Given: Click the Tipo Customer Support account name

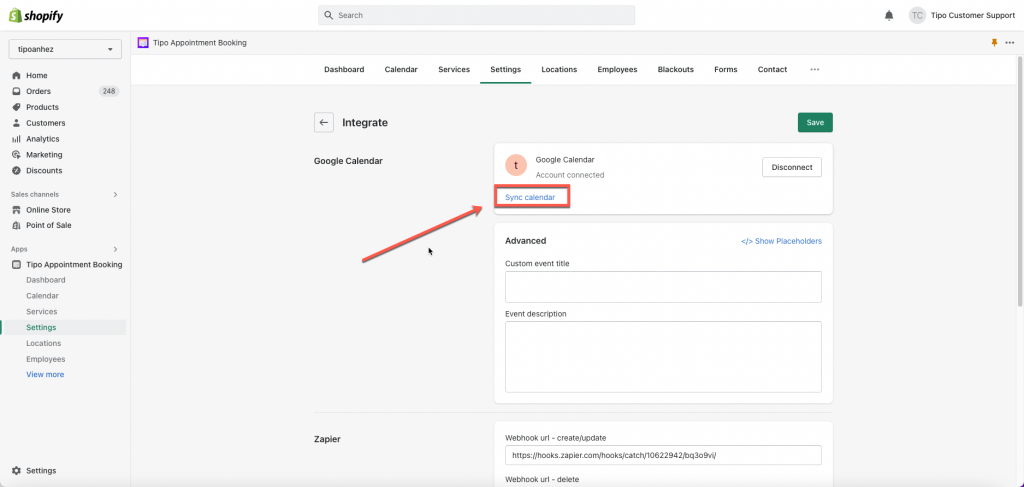Looking at the screenshot, I should [x=973, y=15].
